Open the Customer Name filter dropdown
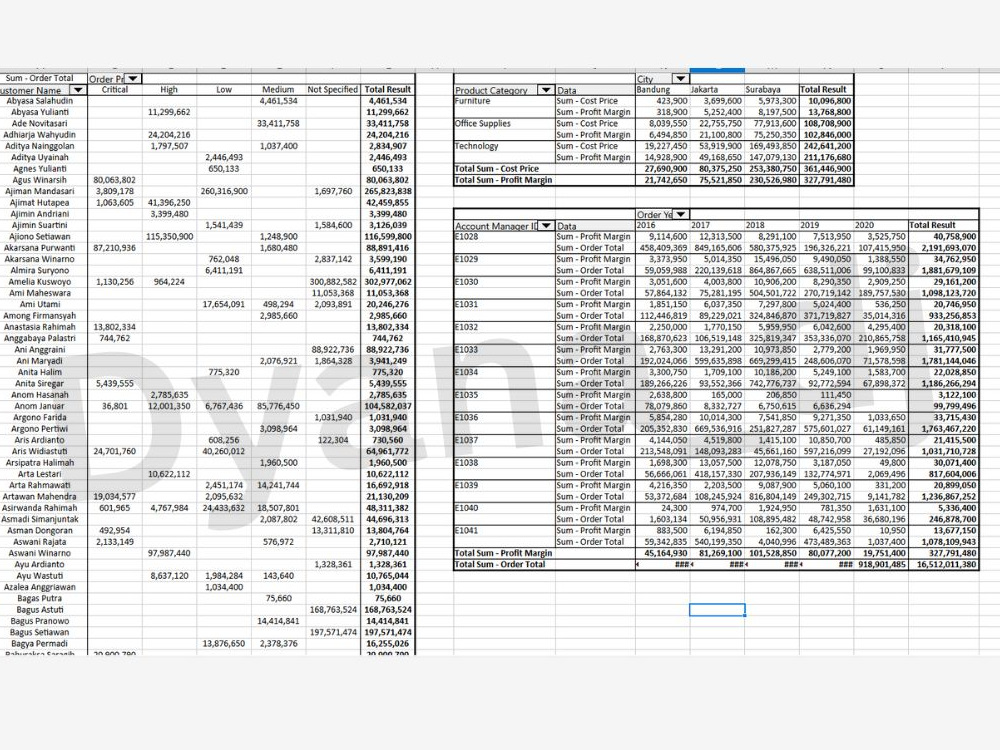This screenshot has height=750, width=1000. pos(77,90)
